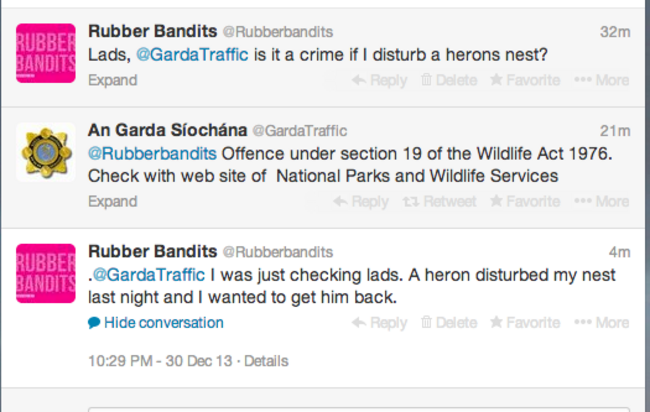Open An Garda Síochána profile avatar
The width and height of the screenshot is (650, 412).
(46, 152)
